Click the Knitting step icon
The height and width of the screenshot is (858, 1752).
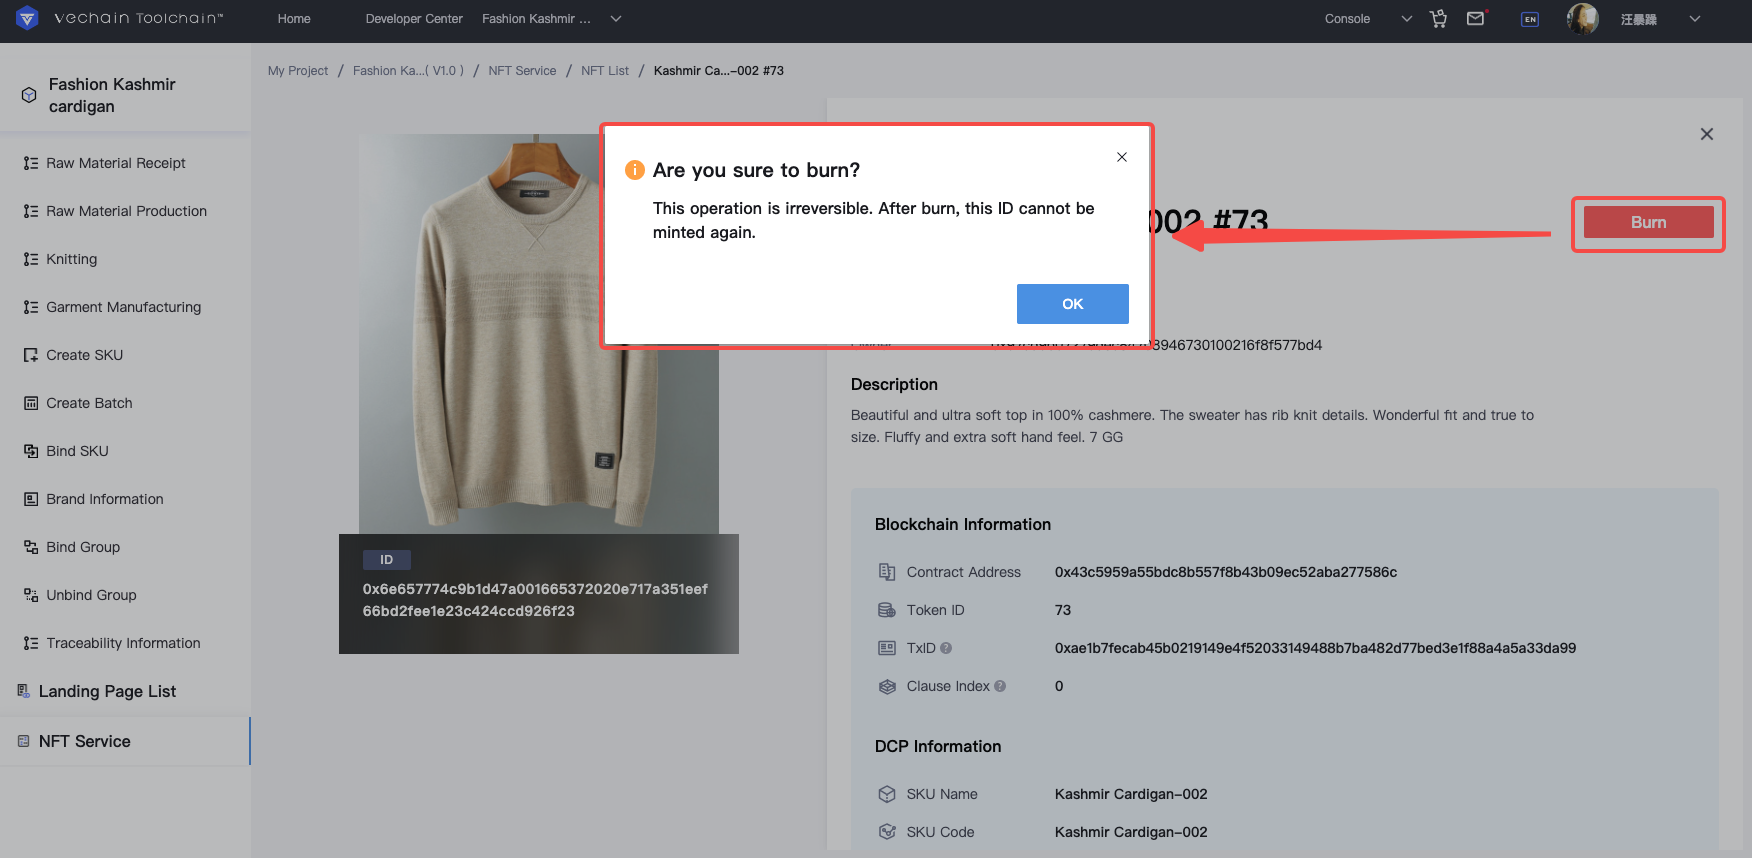(x=31, y=259)
